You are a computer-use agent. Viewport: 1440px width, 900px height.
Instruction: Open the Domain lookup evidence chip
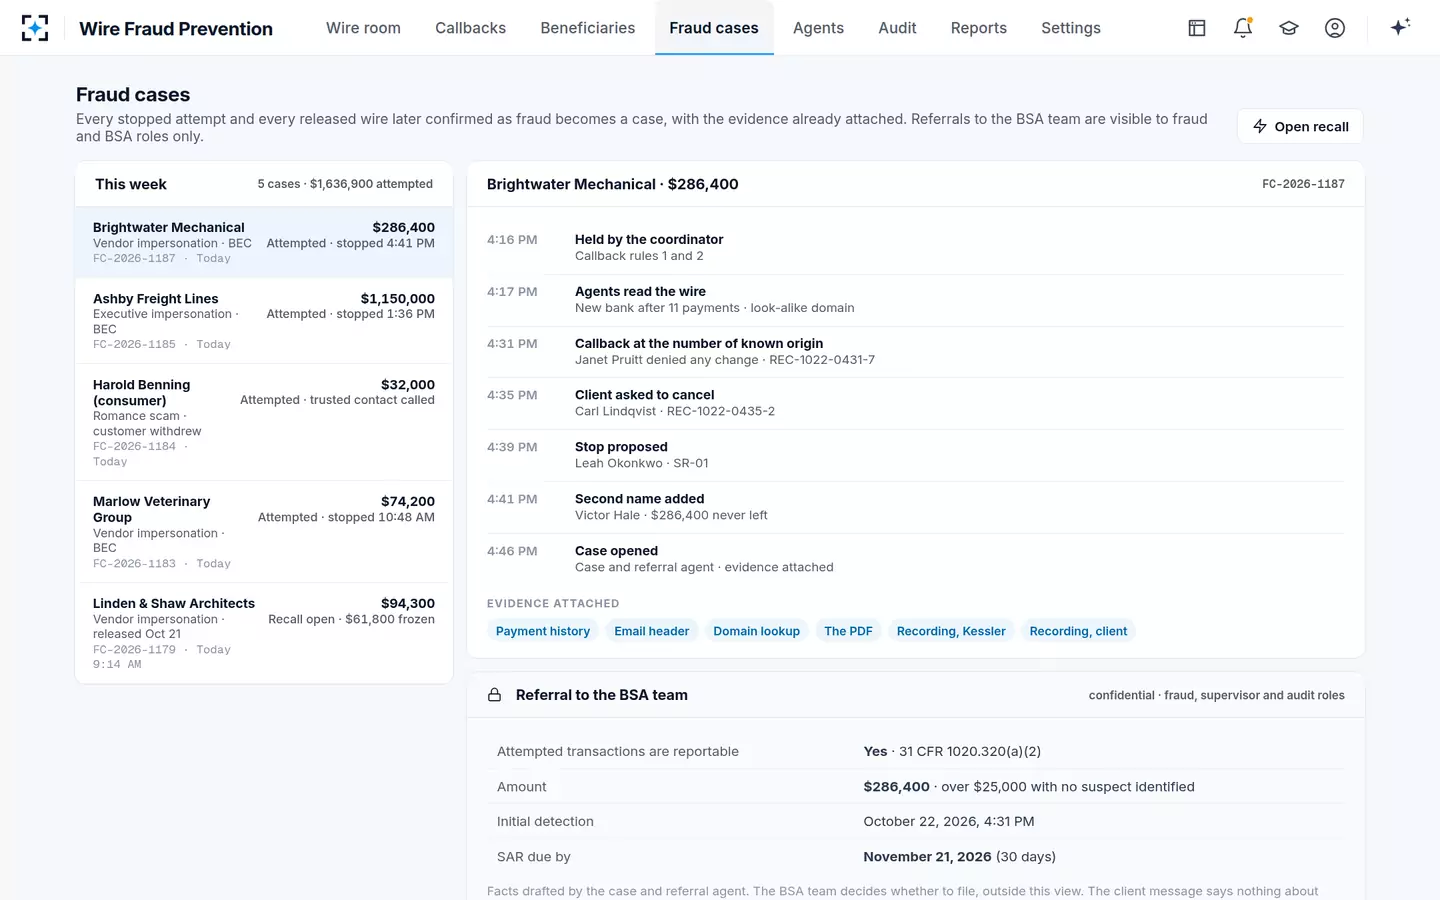pos(757,631)
